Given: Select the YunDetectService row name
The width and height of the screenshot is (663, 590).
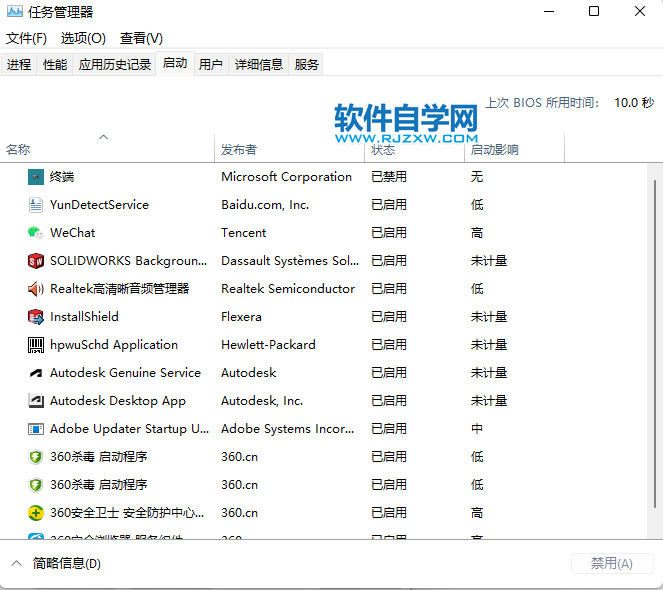Looking at the screenshot, I should pyautogui.click(x=99, y=205).
